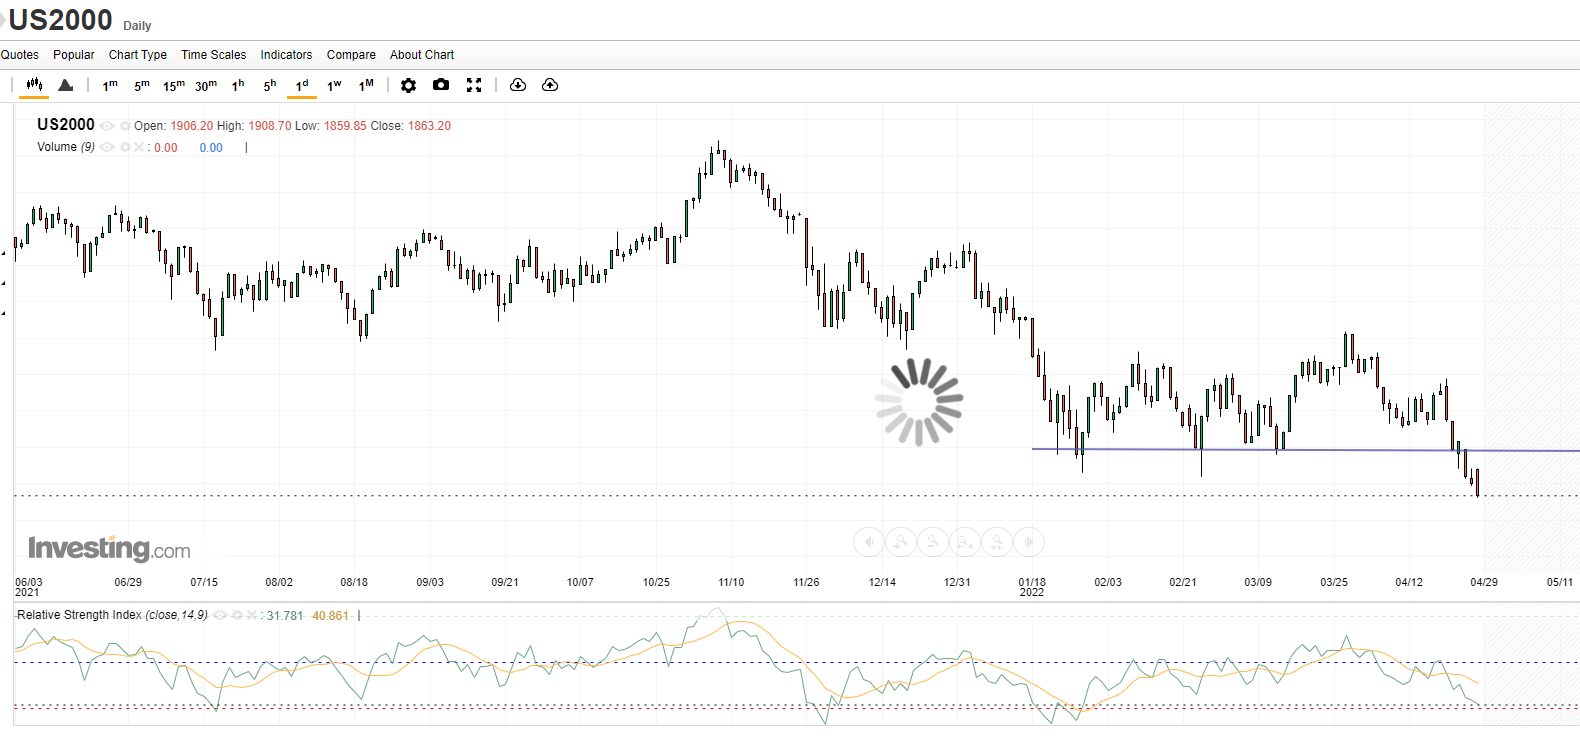The width and height of the screenshot is (1580, 738).
Task: Take a chart snapshot with camera icon
Action: (x=441, y=85)
